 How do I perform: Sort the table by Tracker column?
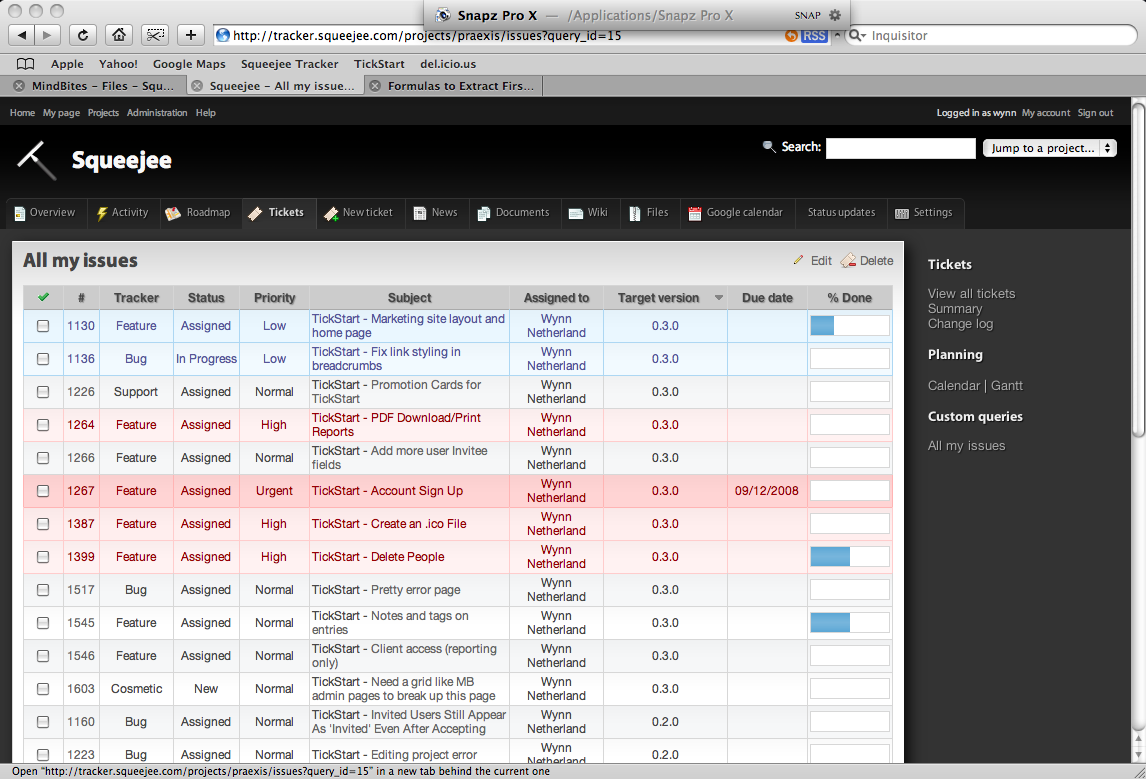[x=136, y=297]
